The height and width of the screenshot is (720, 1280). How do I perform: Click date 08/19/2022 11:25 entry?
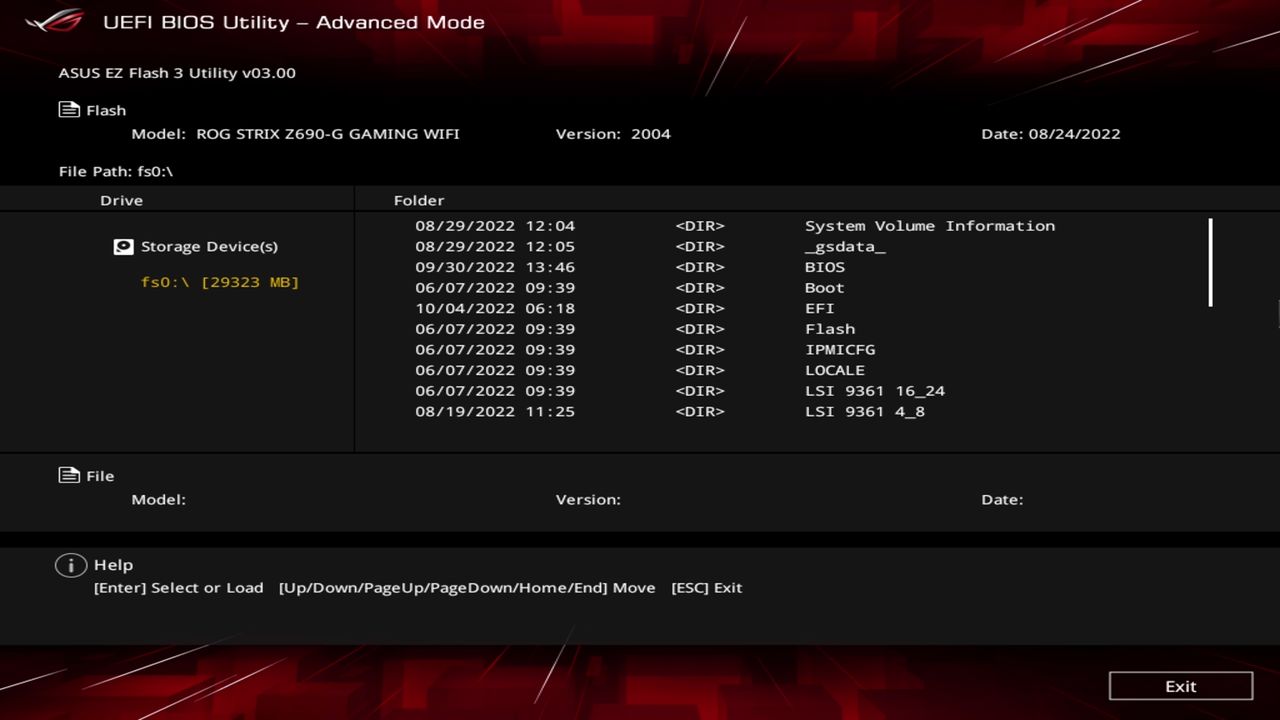point(495,411)
